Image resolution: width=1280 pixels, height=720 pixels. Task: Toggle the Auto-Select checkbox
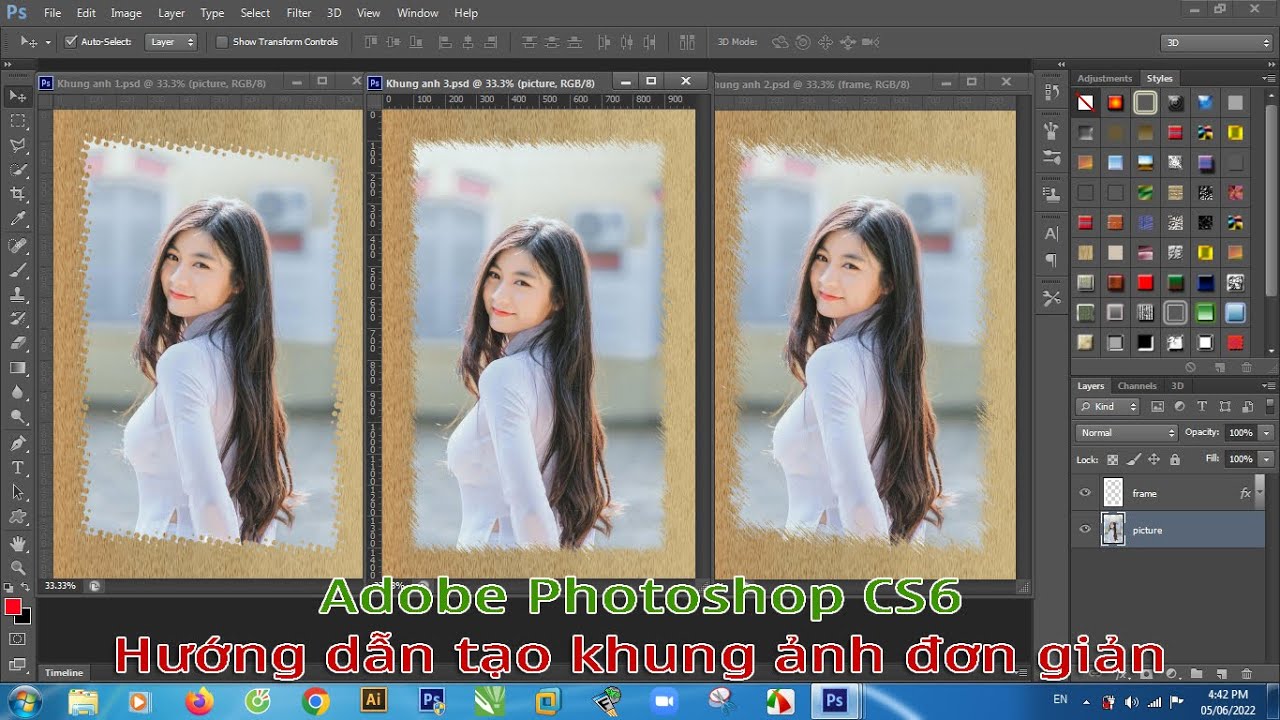pos(71,42)
